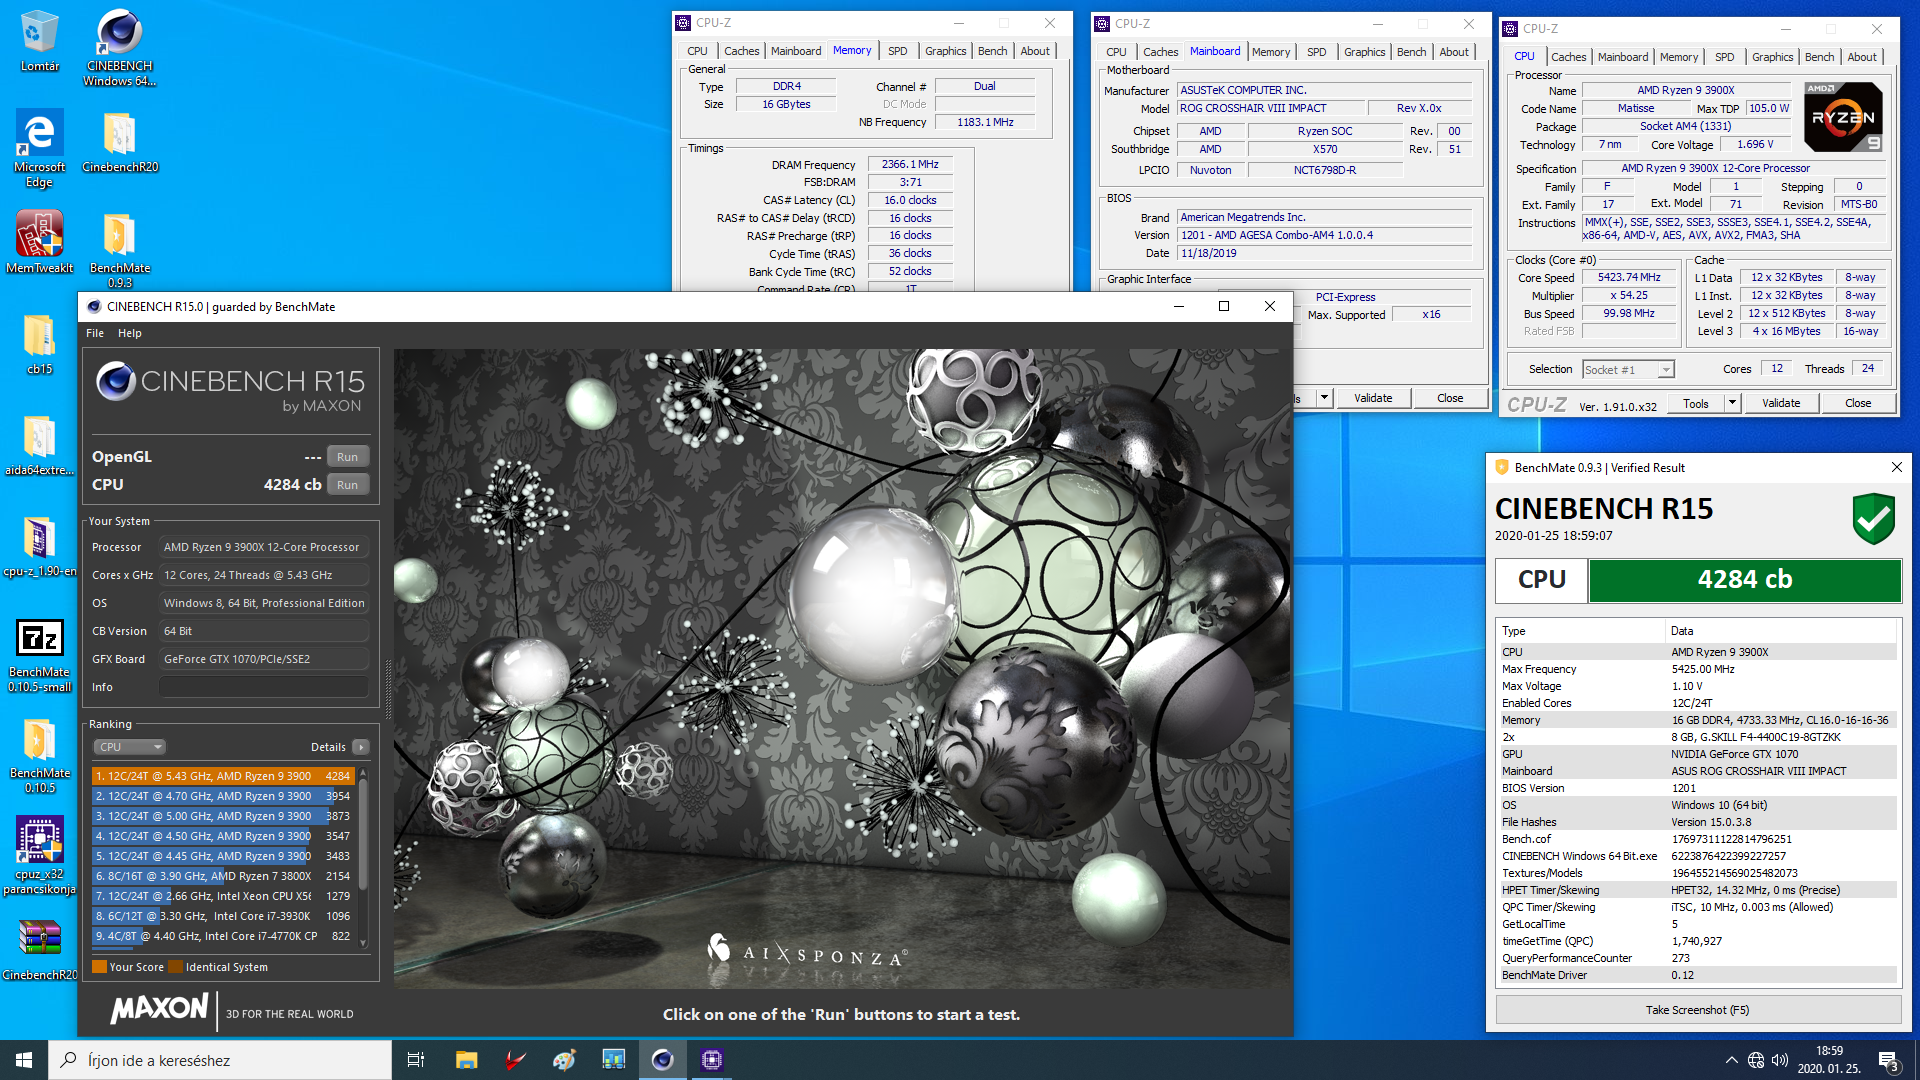Viewport: 1920px width, 1080px height.
Task: Click the network globe icon in the system tray
Action: click(1756, 1060)
